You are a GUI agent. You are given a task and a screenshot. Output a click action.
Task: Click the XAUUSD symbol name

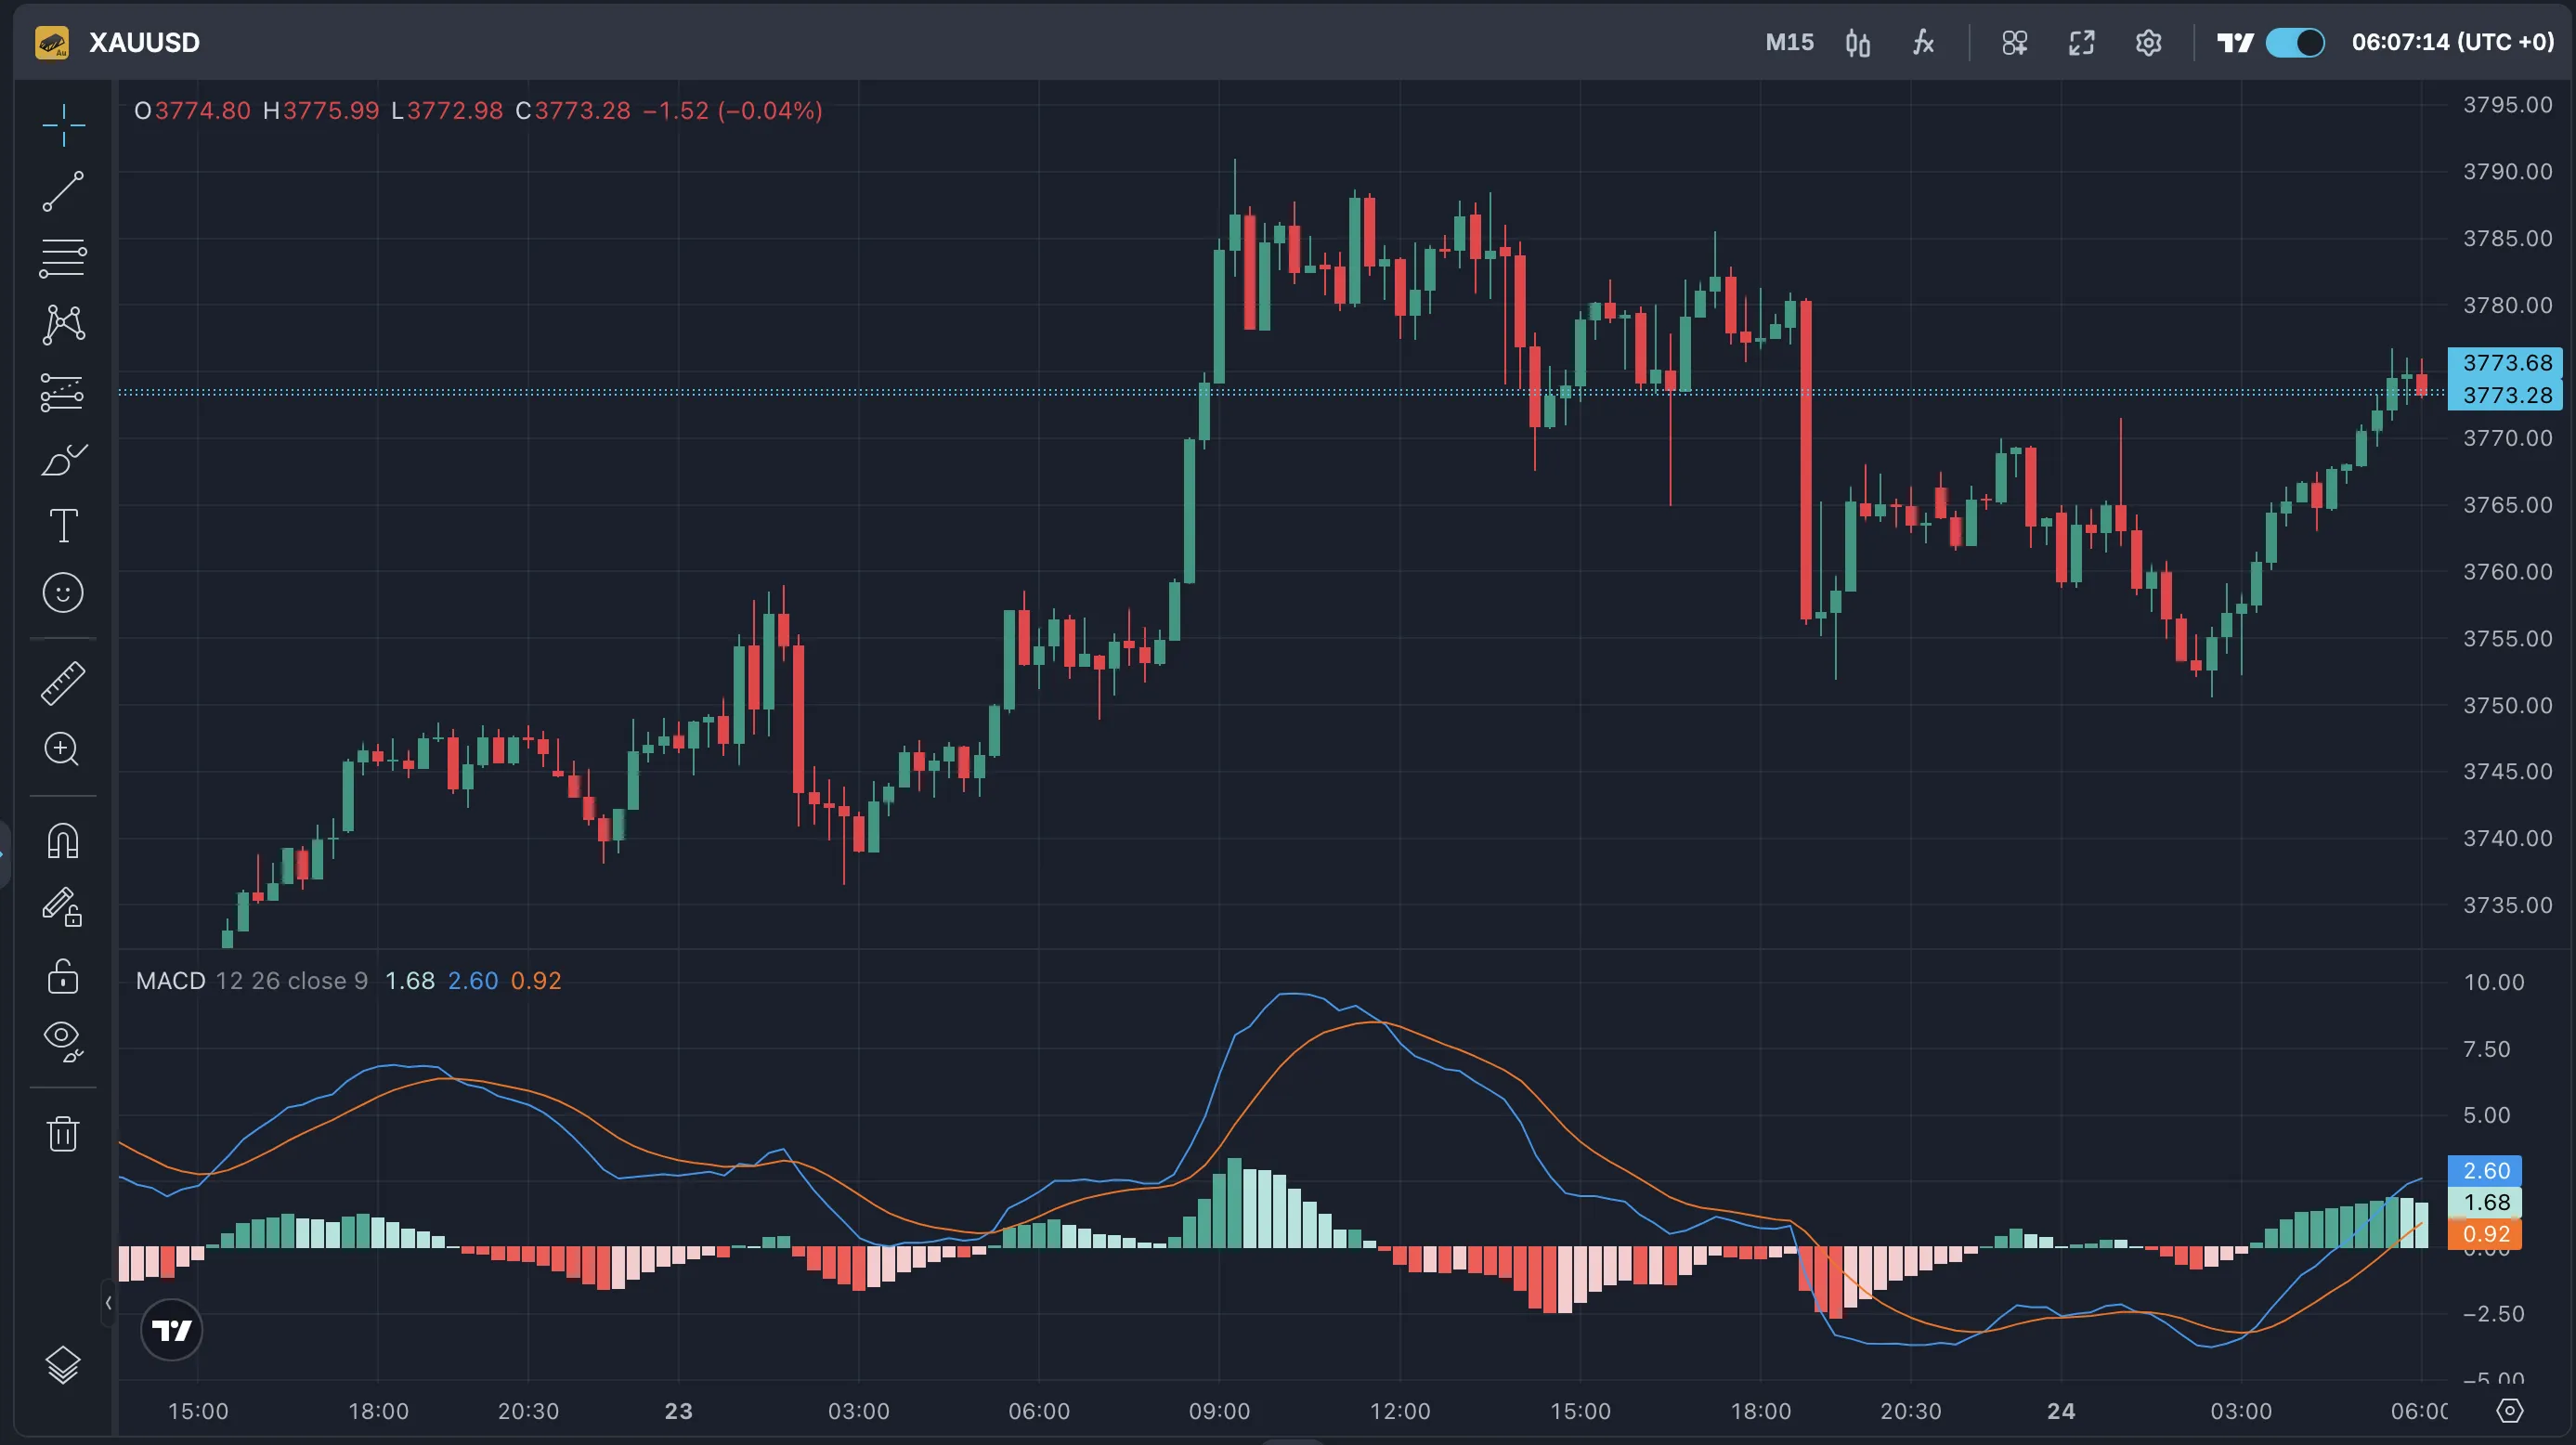[144, 43]
